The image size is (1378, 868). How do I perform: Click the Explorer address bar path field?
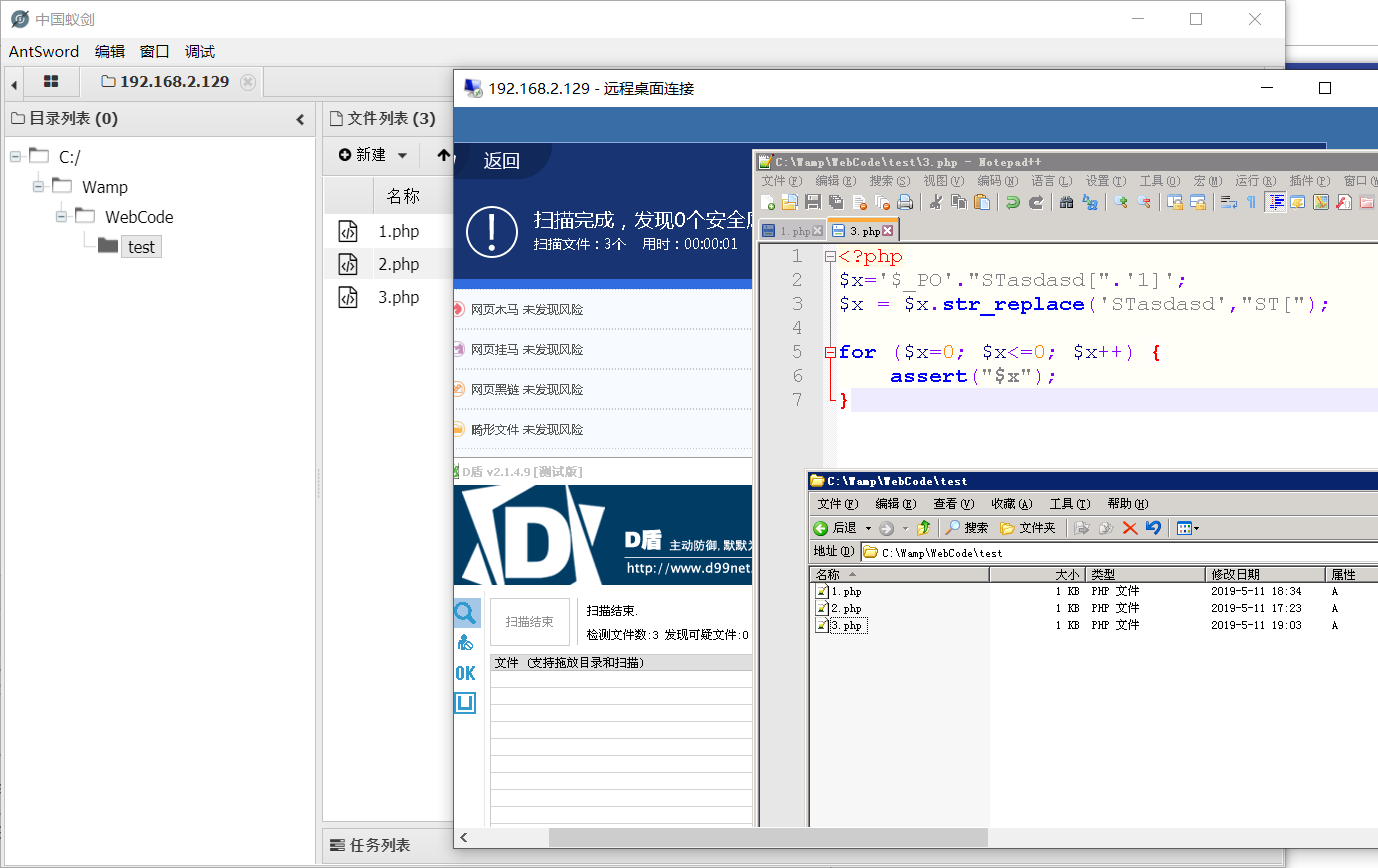click(x=1120, y=552)
